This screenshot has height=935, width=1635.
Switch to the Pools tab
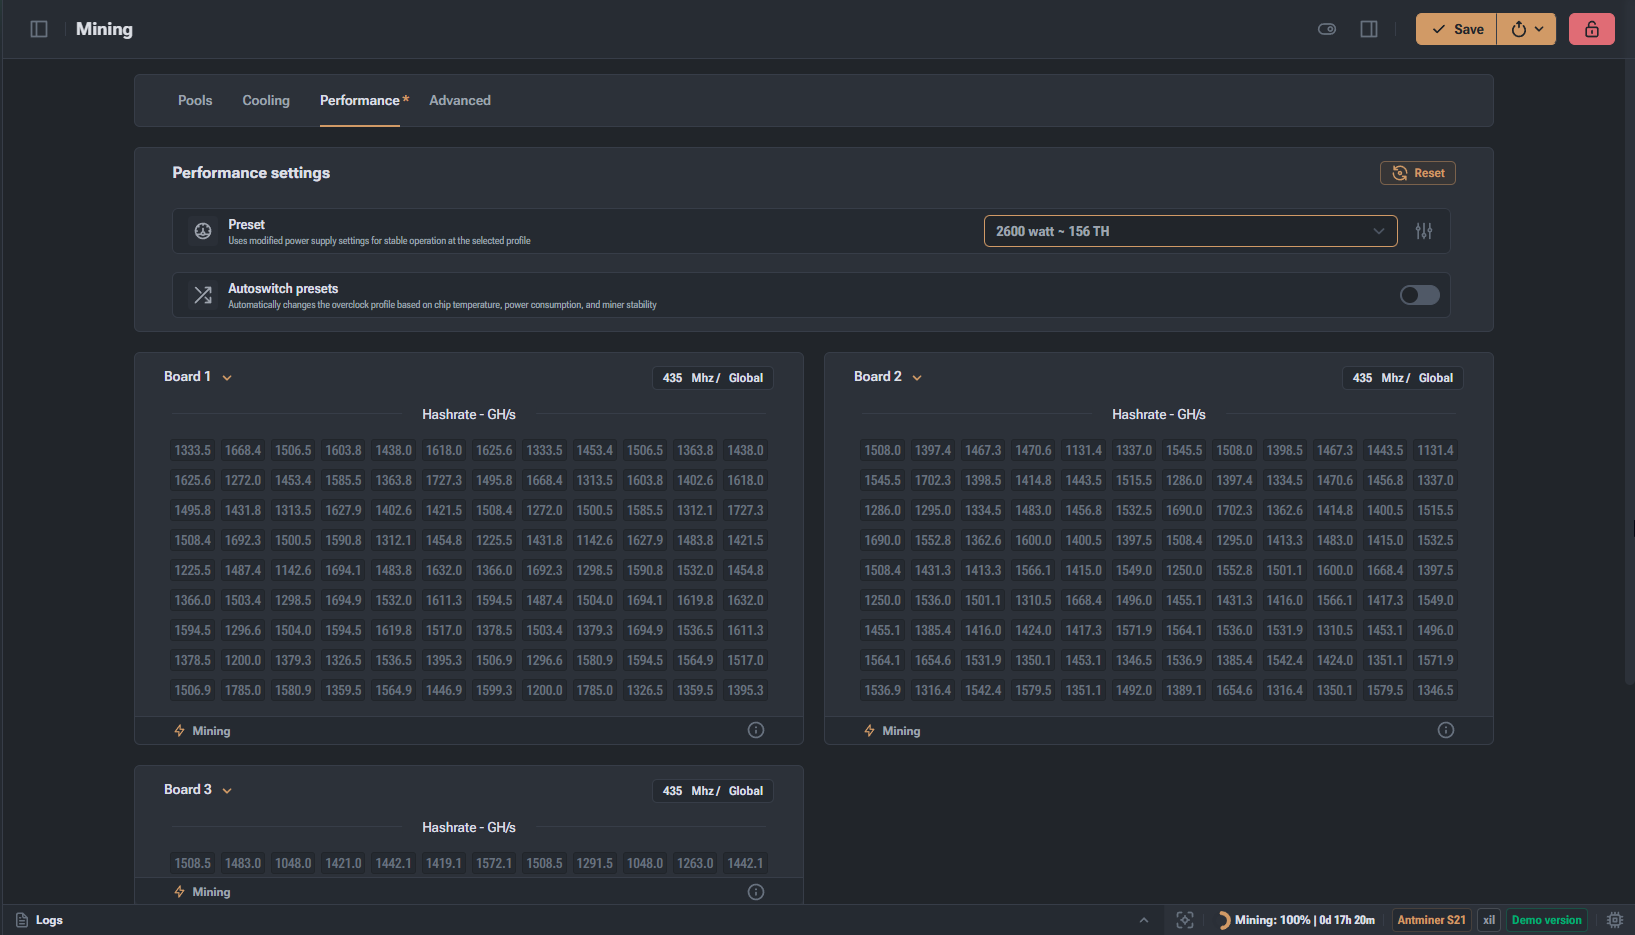[x=195, y=100]
